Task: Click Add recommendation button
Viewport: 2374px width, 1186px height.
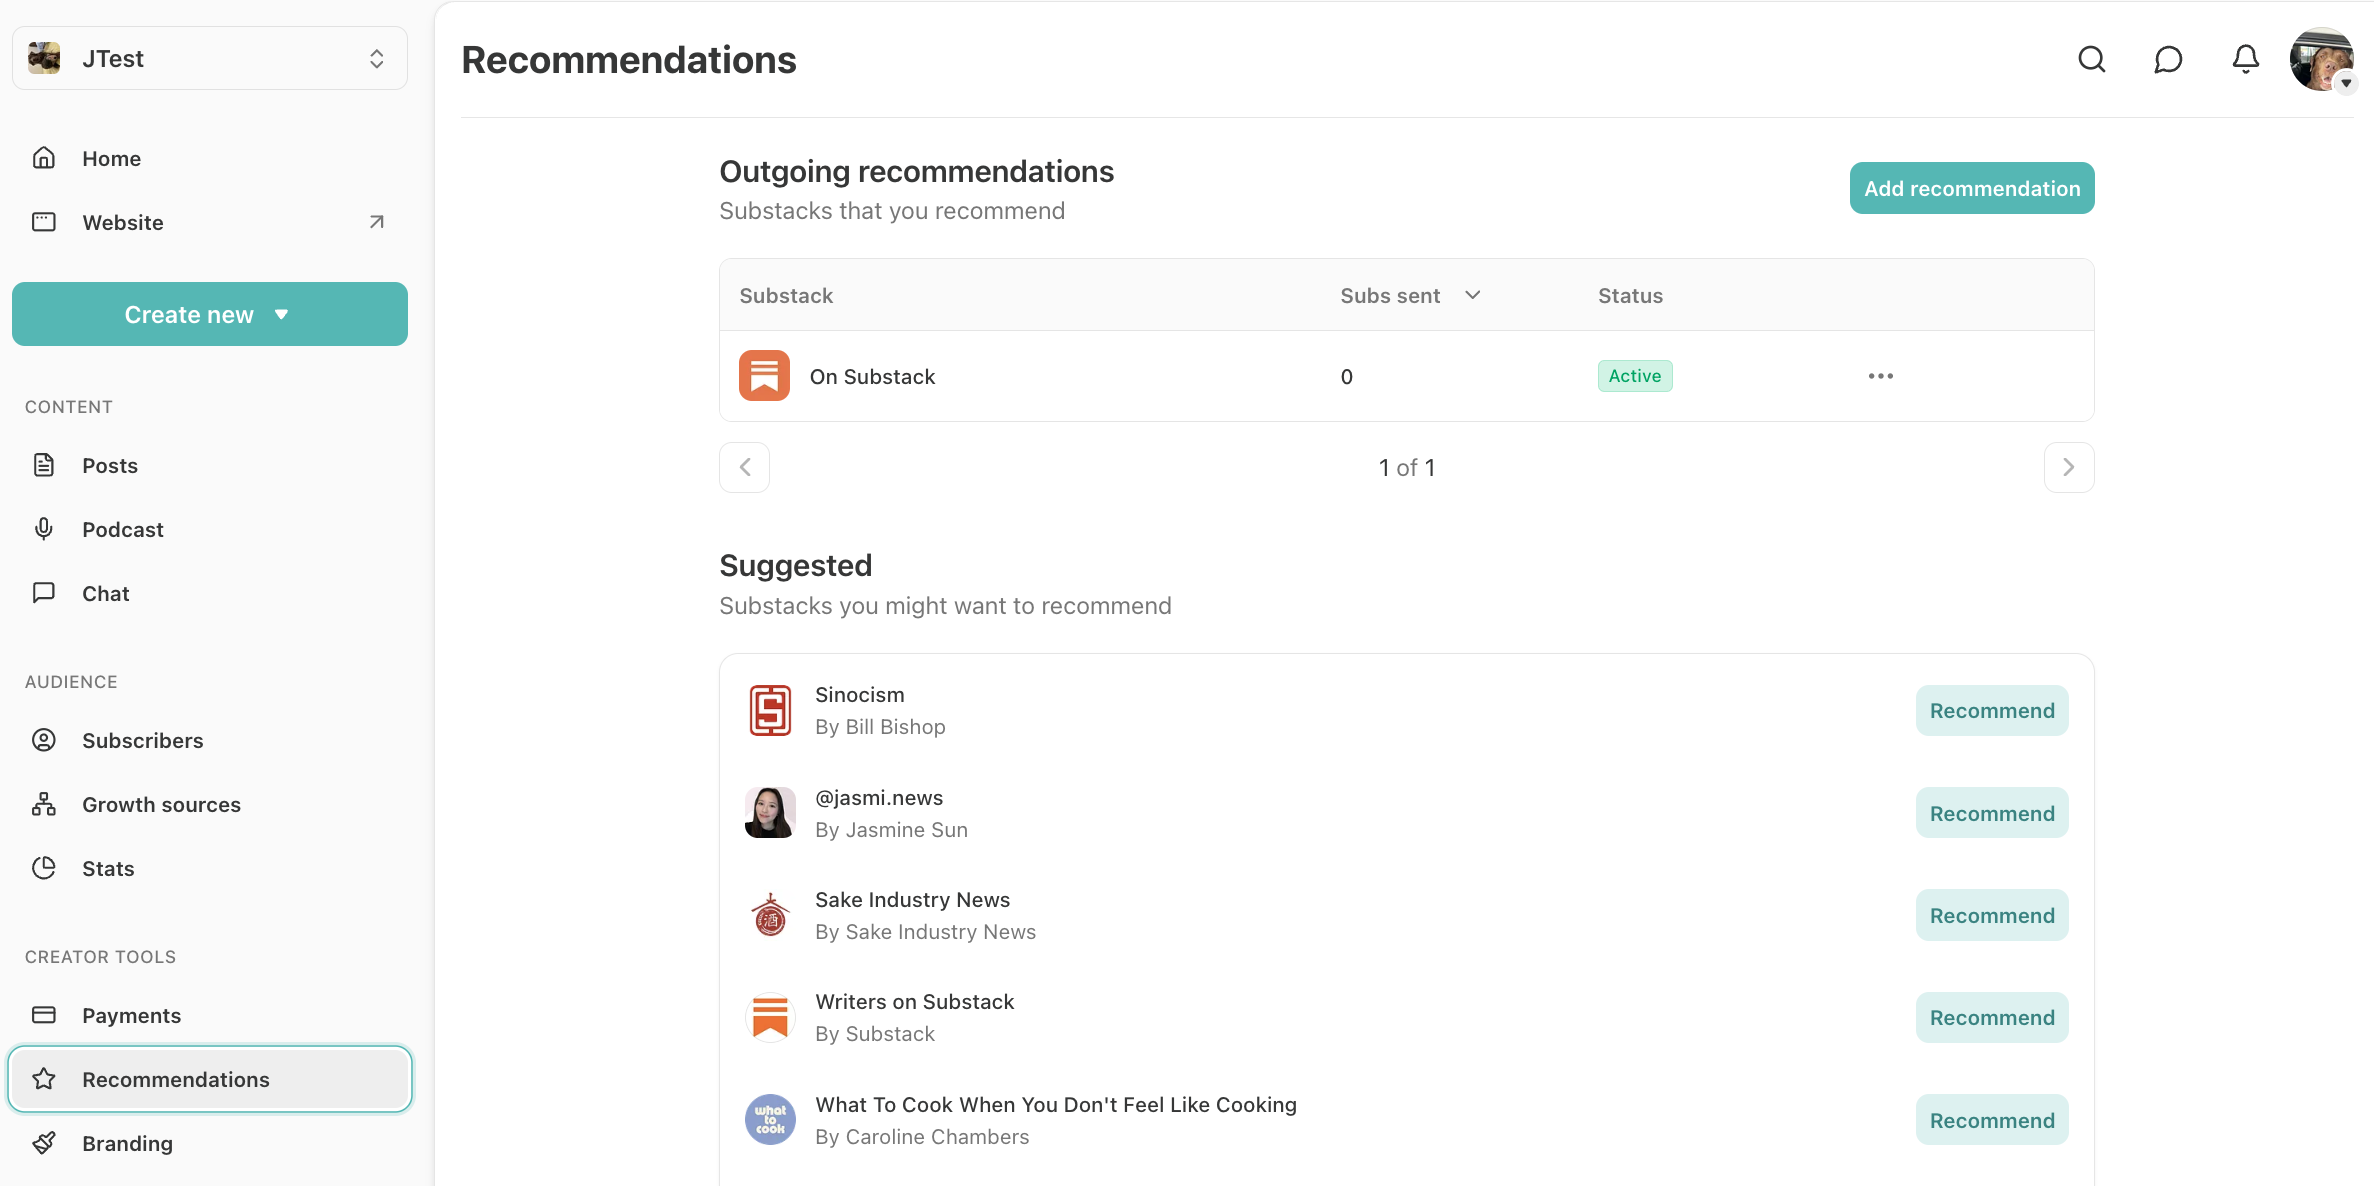Action: tap(1971, 188)
